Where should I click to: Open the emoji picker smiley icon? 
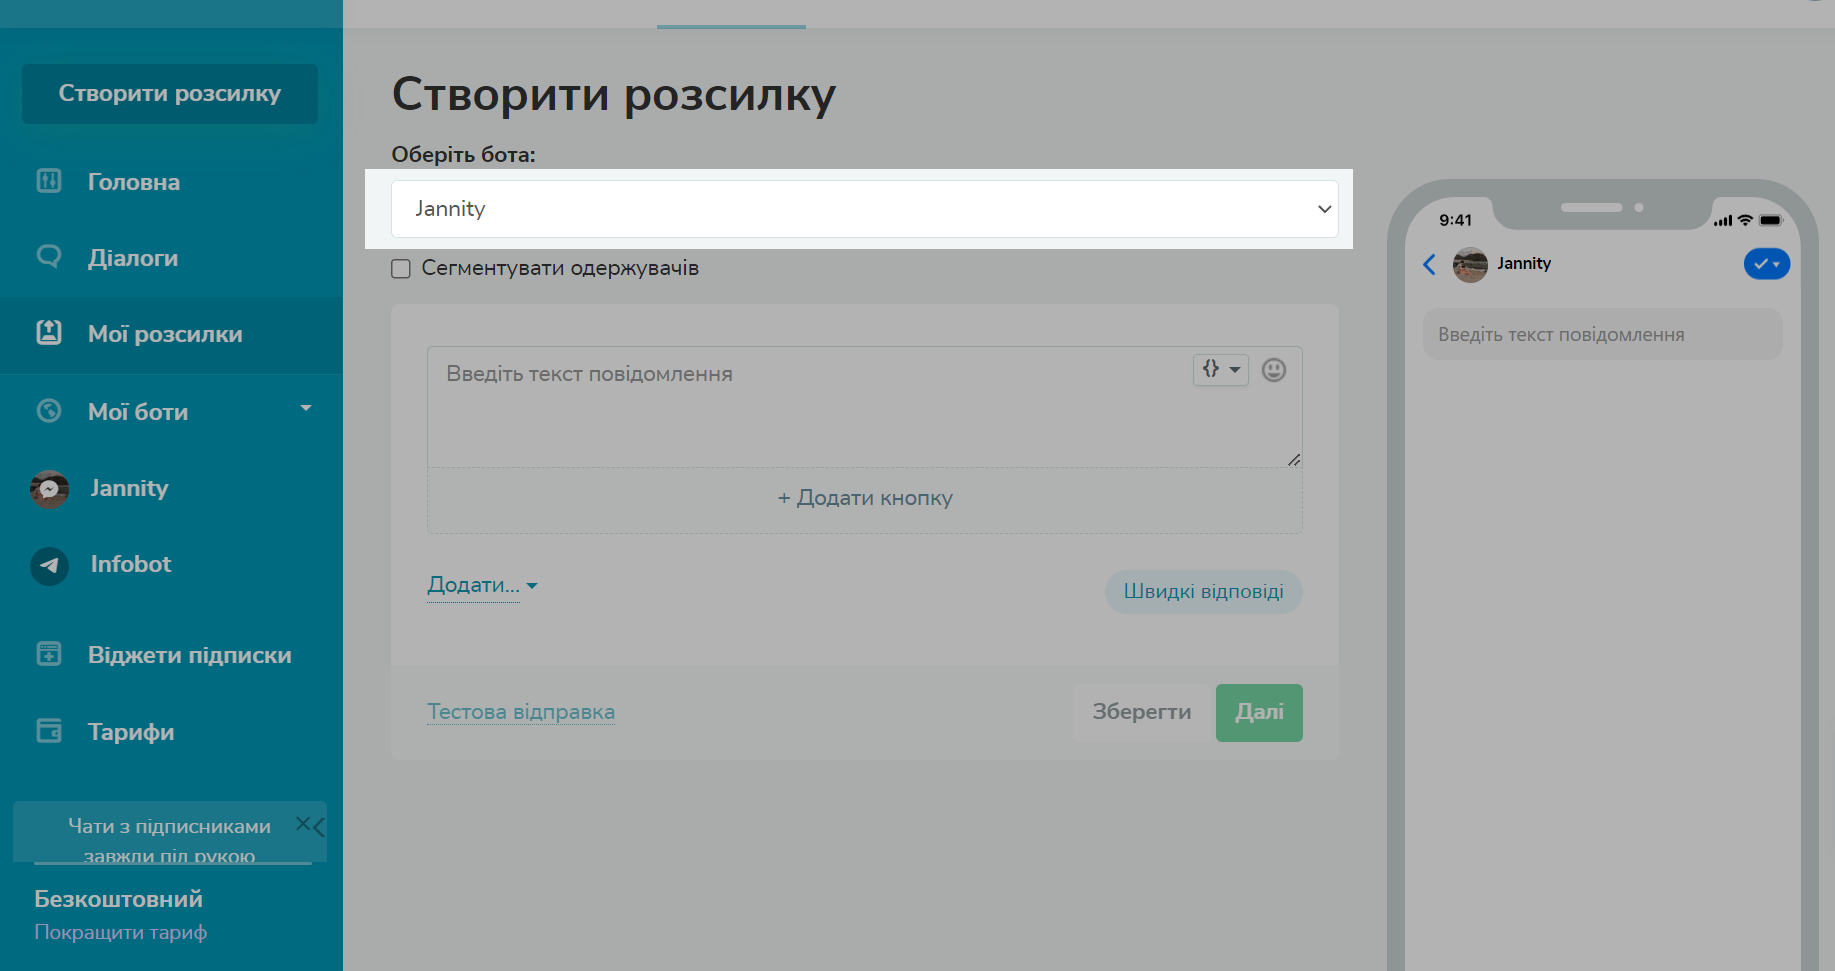click(1273, 370)
